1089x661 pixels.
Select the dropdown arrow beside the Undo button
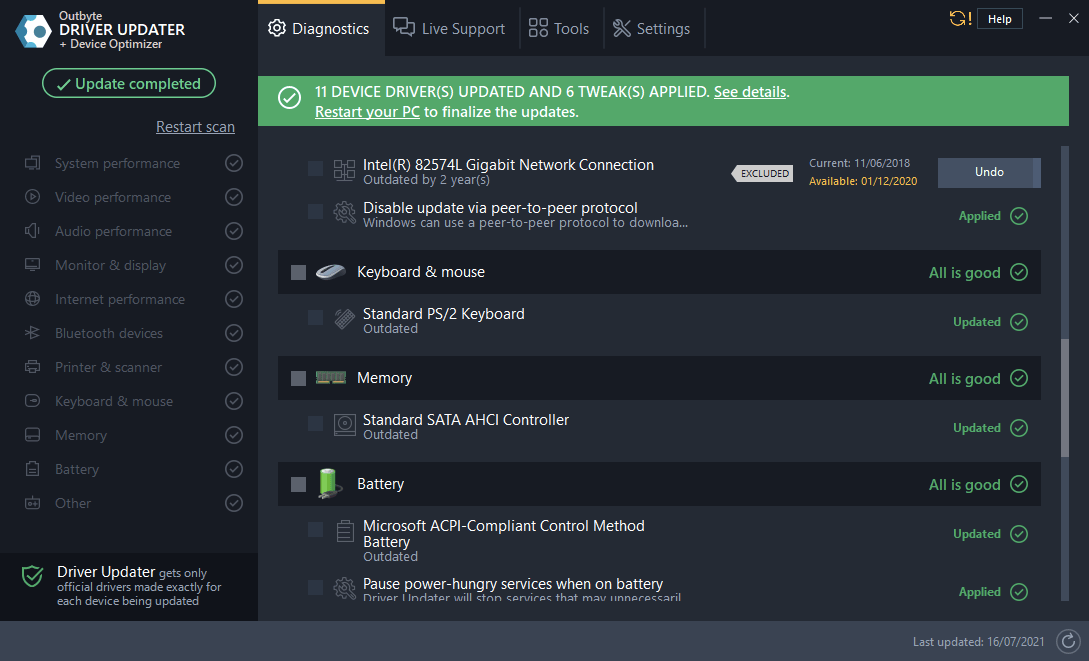coord(1036,173)
